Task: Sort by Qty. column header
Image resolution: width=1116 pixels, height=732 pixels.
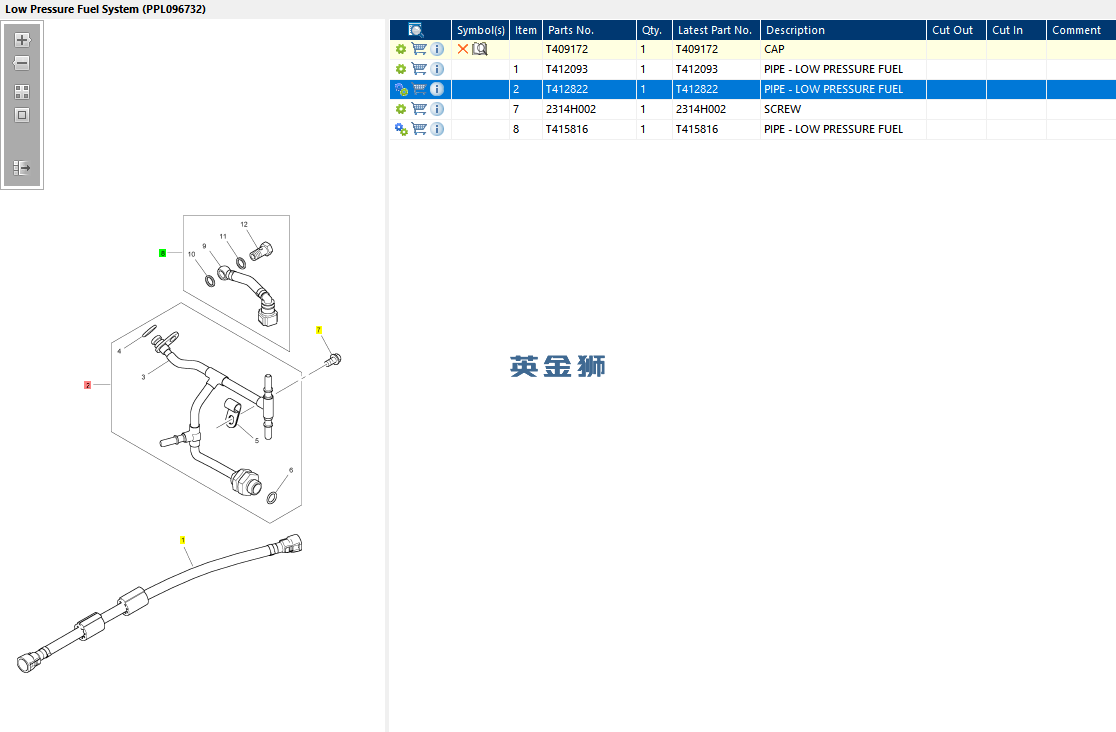Action: (x=654, y=30)
